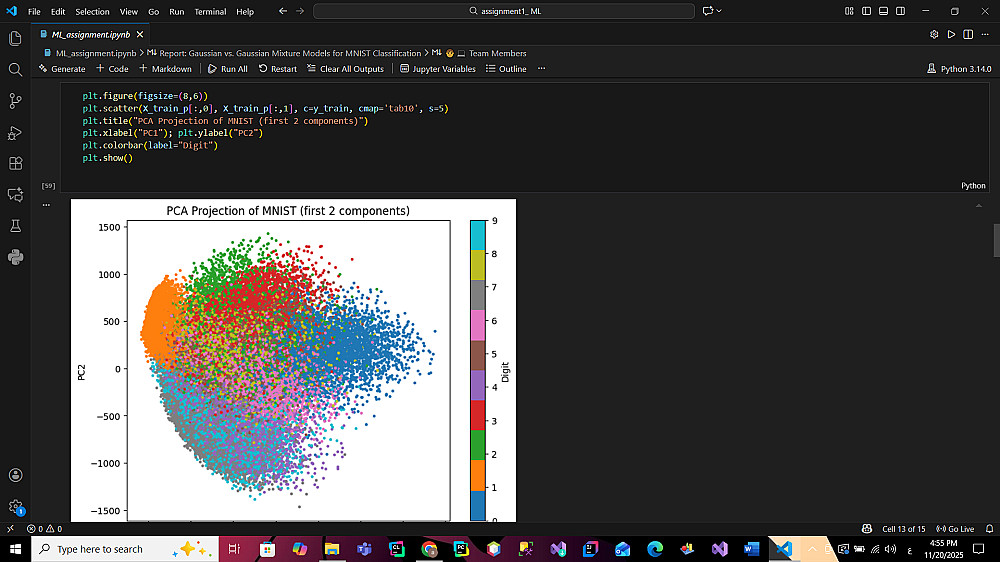Select the Python 3.14.0 kernel picker
Viewport: 1000px width, 562px height.
(959, 69)
